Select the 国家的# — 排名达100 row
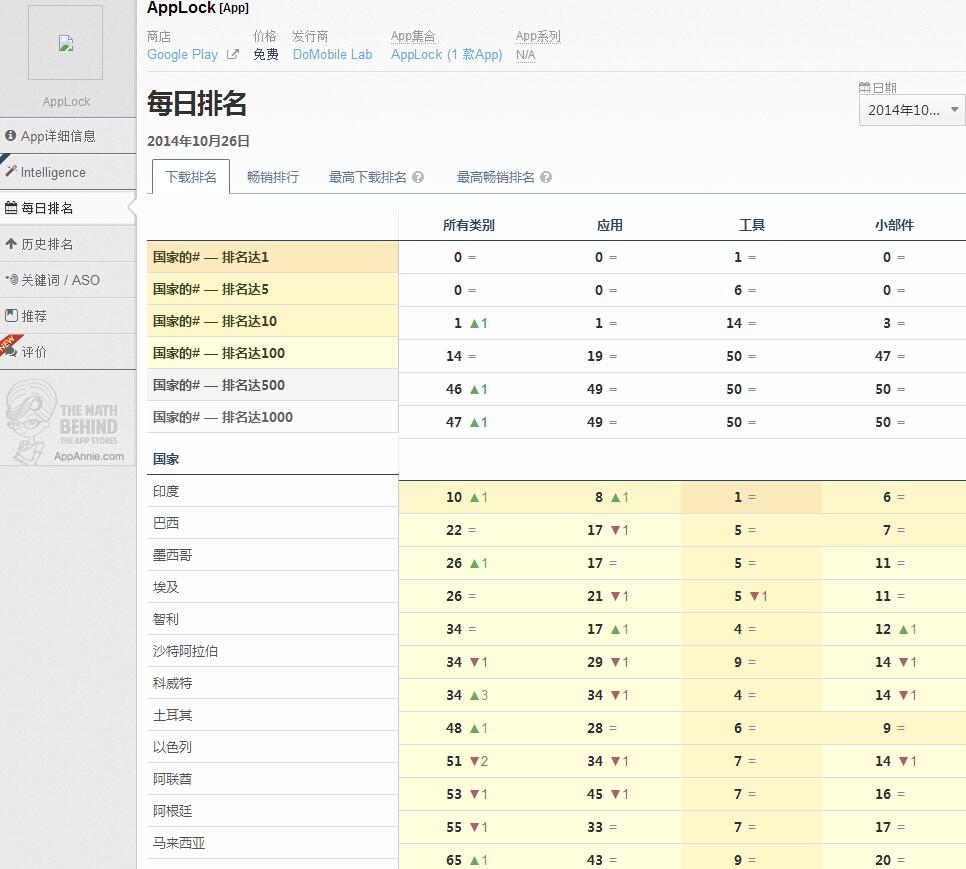Image resolution: width=966 pixels, height=869 pixels. tap(272, 354)
